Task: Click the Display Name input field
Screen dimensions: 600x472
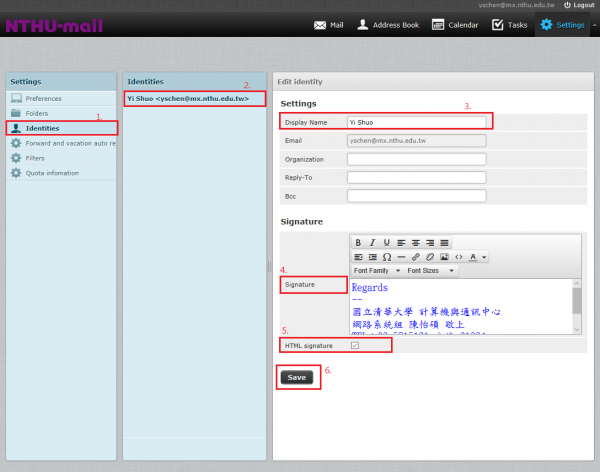Action: pos(416,122)
